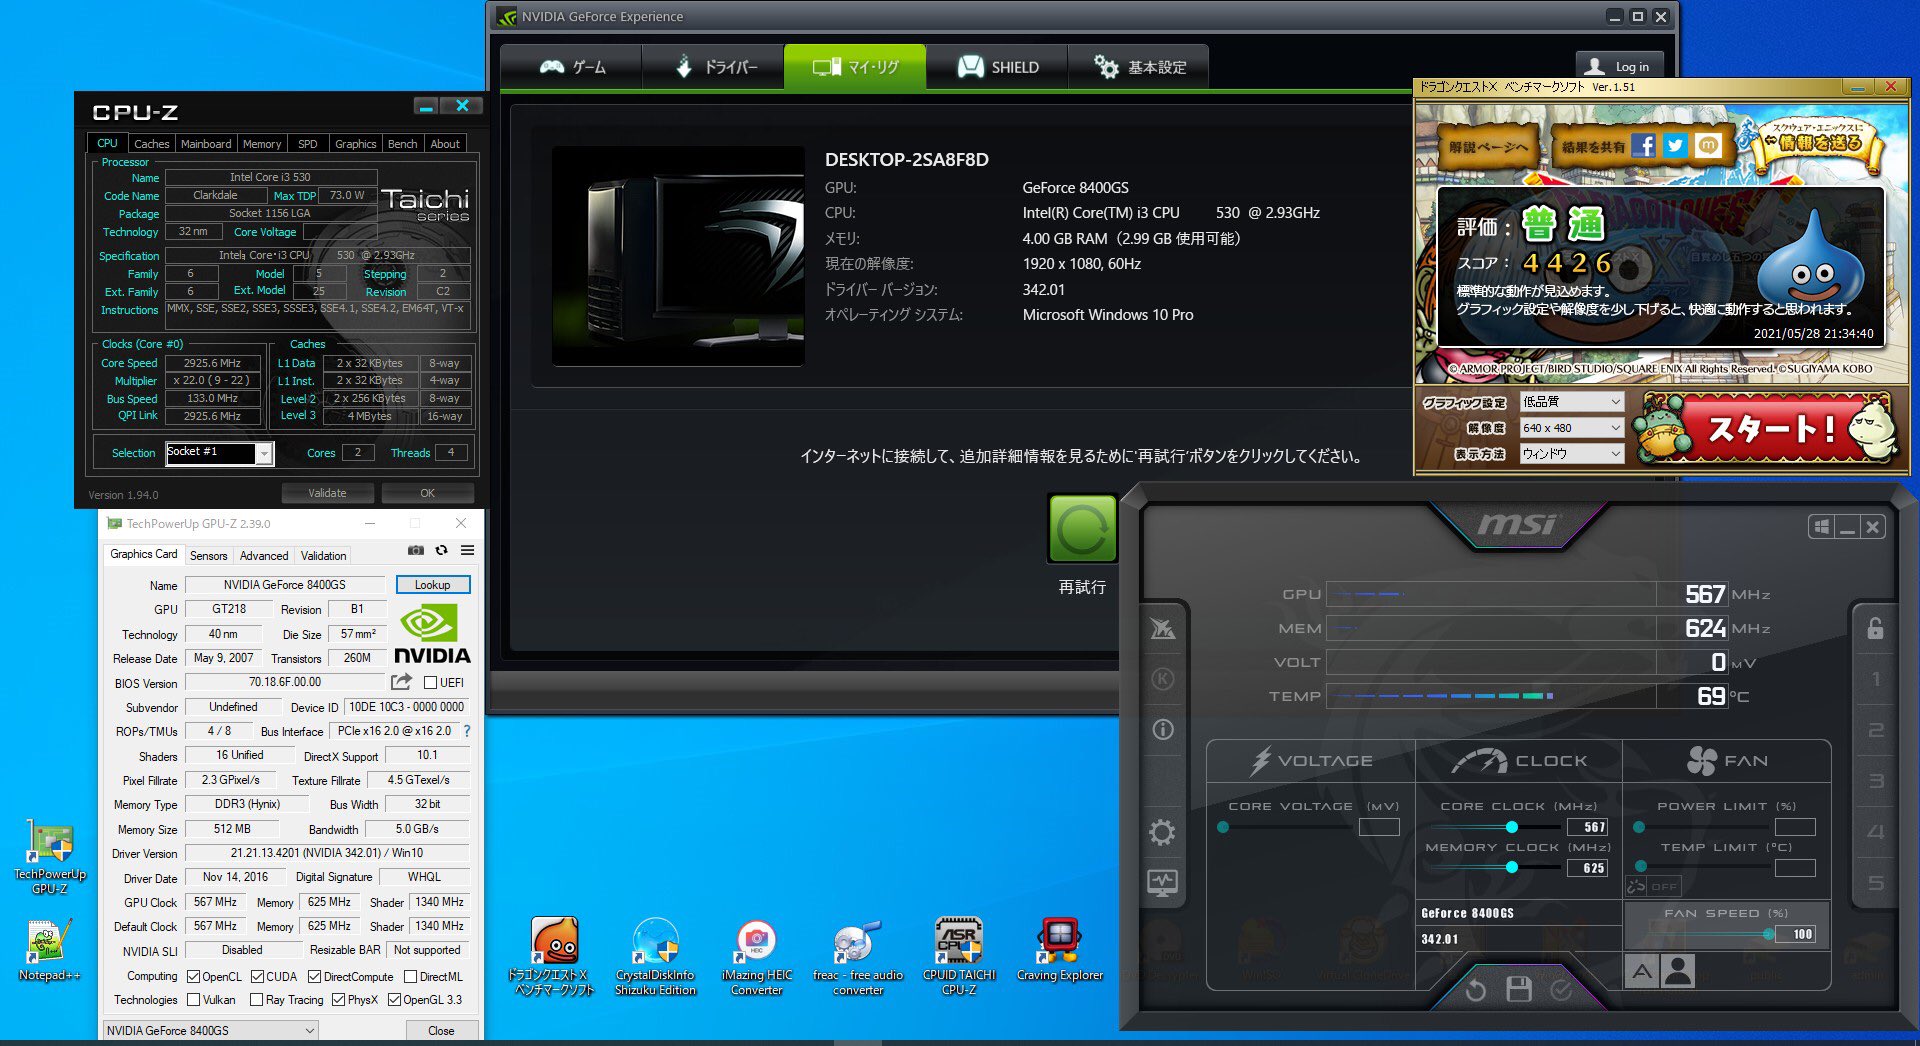Open fre:ac audio converter shortcut
Viewport: 1920px width, 1046px height.
(858, 957)
